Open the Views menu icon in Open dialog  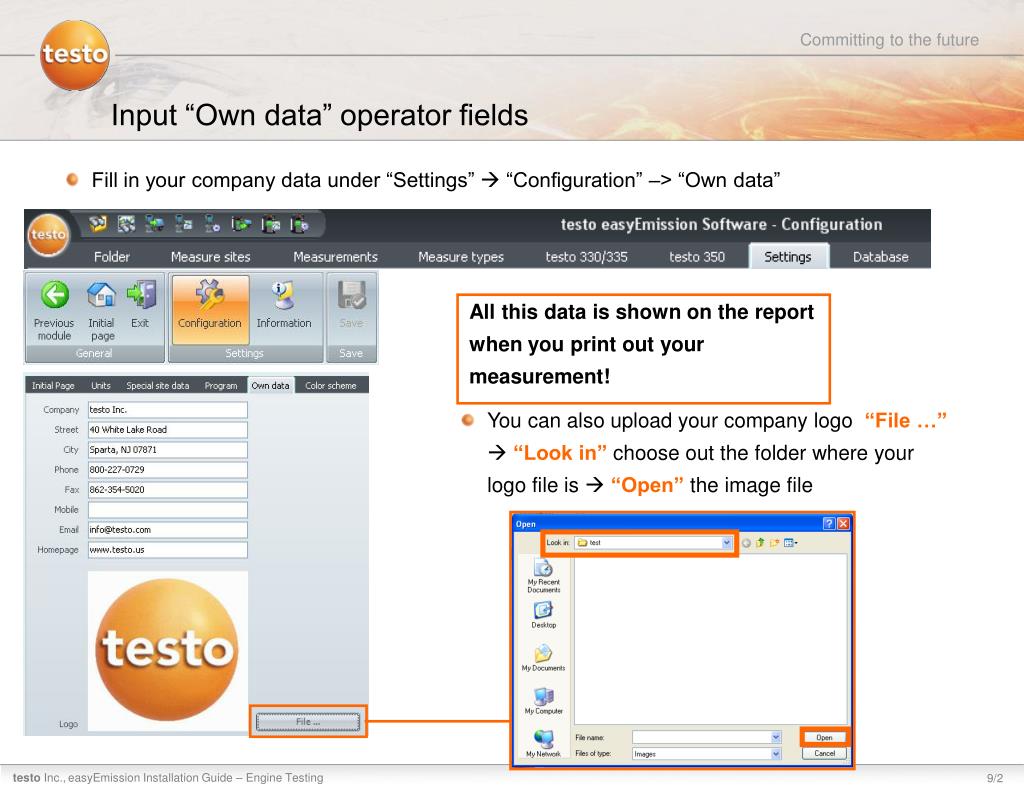pos(790,543)
